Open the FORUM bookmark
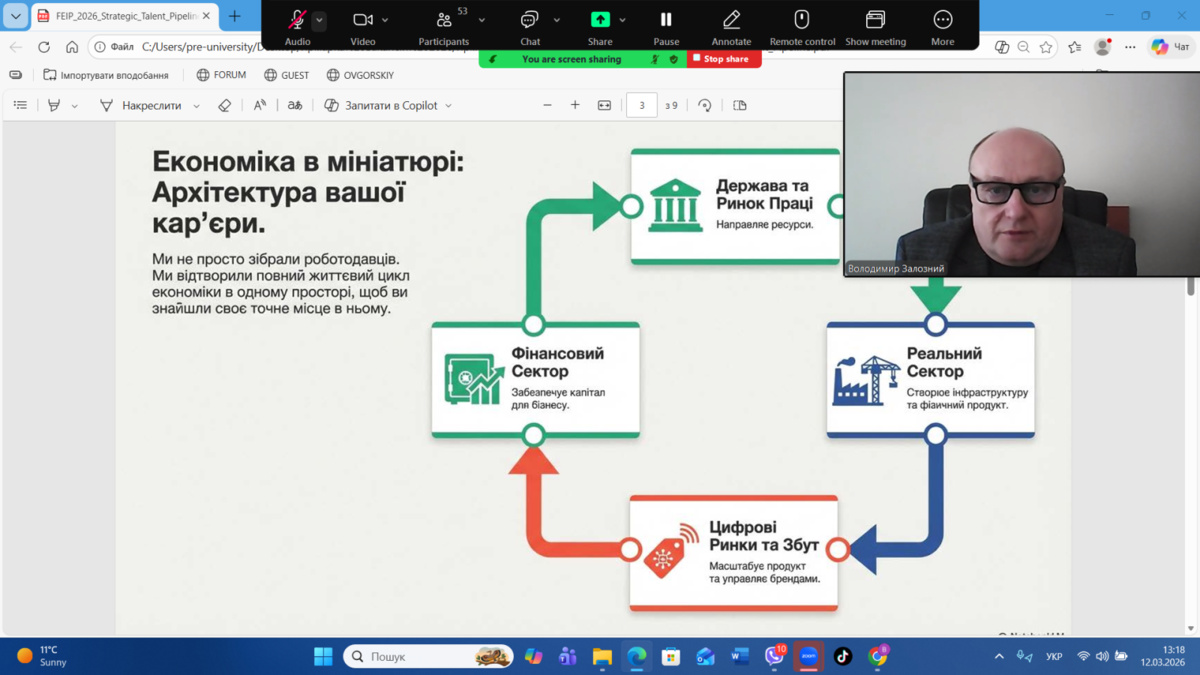Screen dimensions: 1200x675 click(x=221, y=75)
